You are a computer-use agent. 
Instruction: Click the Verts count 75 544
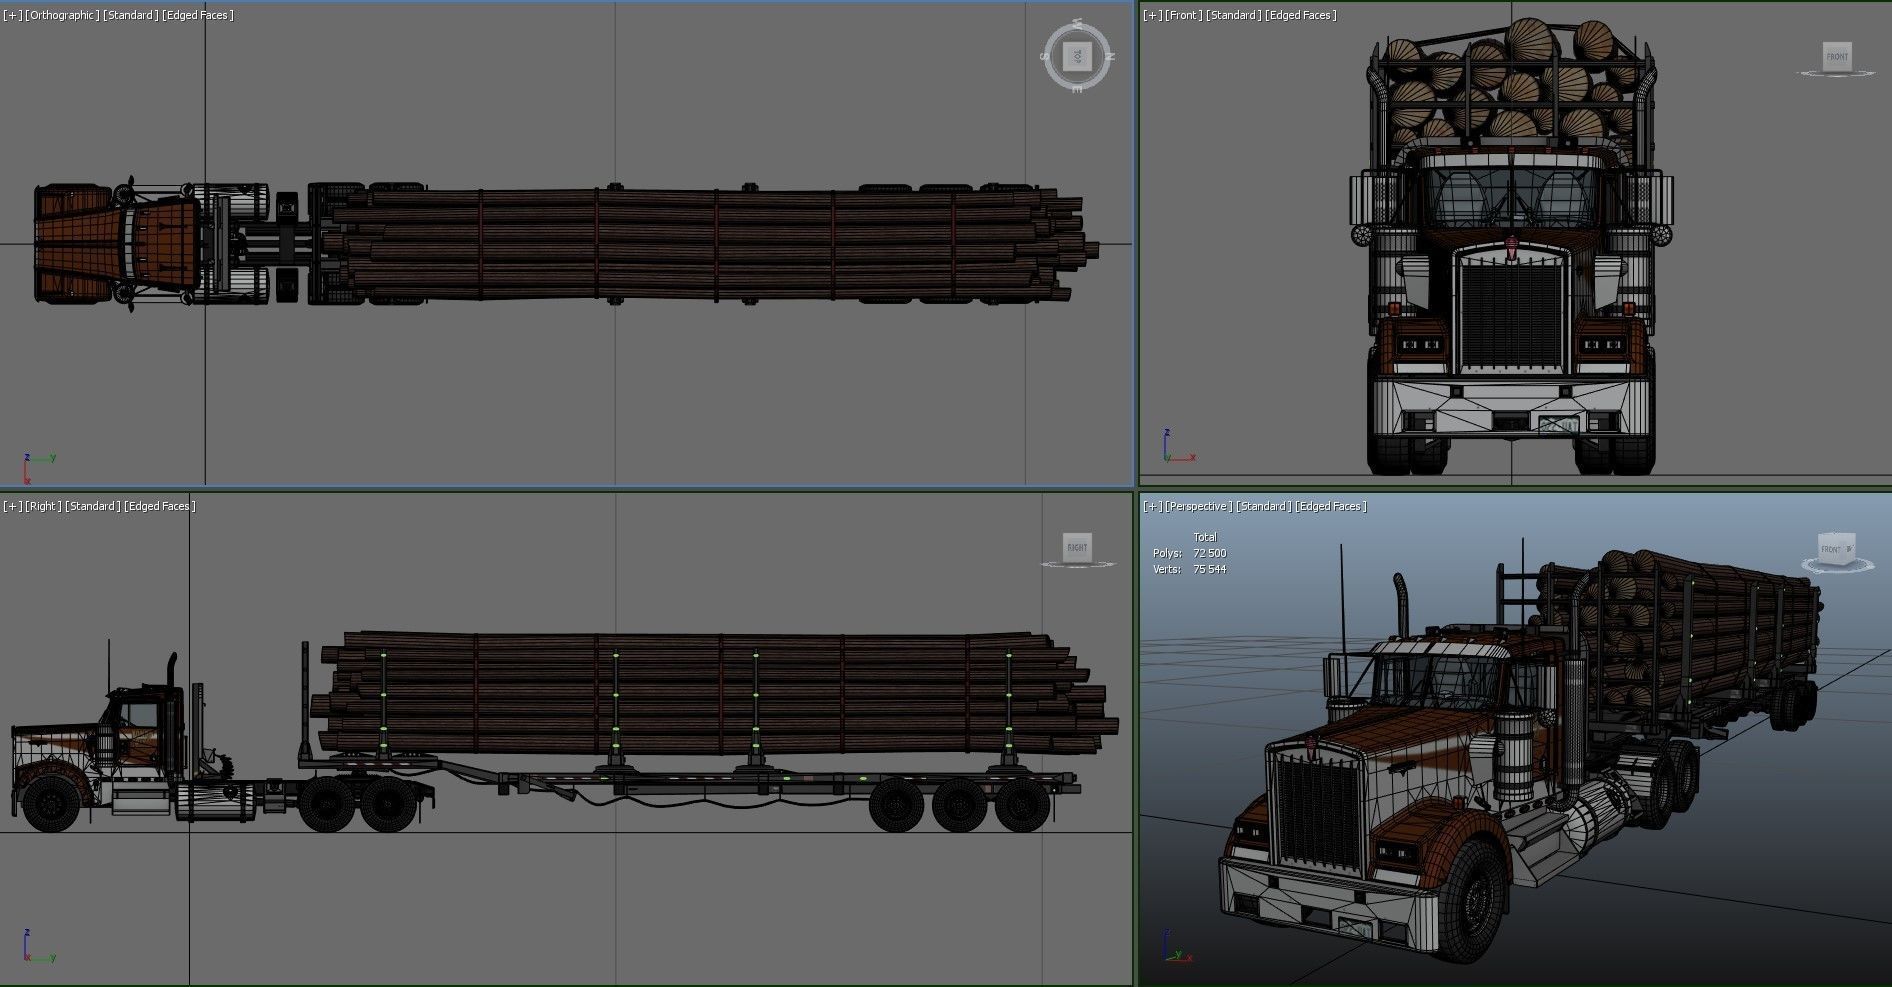click(1209, 569)
